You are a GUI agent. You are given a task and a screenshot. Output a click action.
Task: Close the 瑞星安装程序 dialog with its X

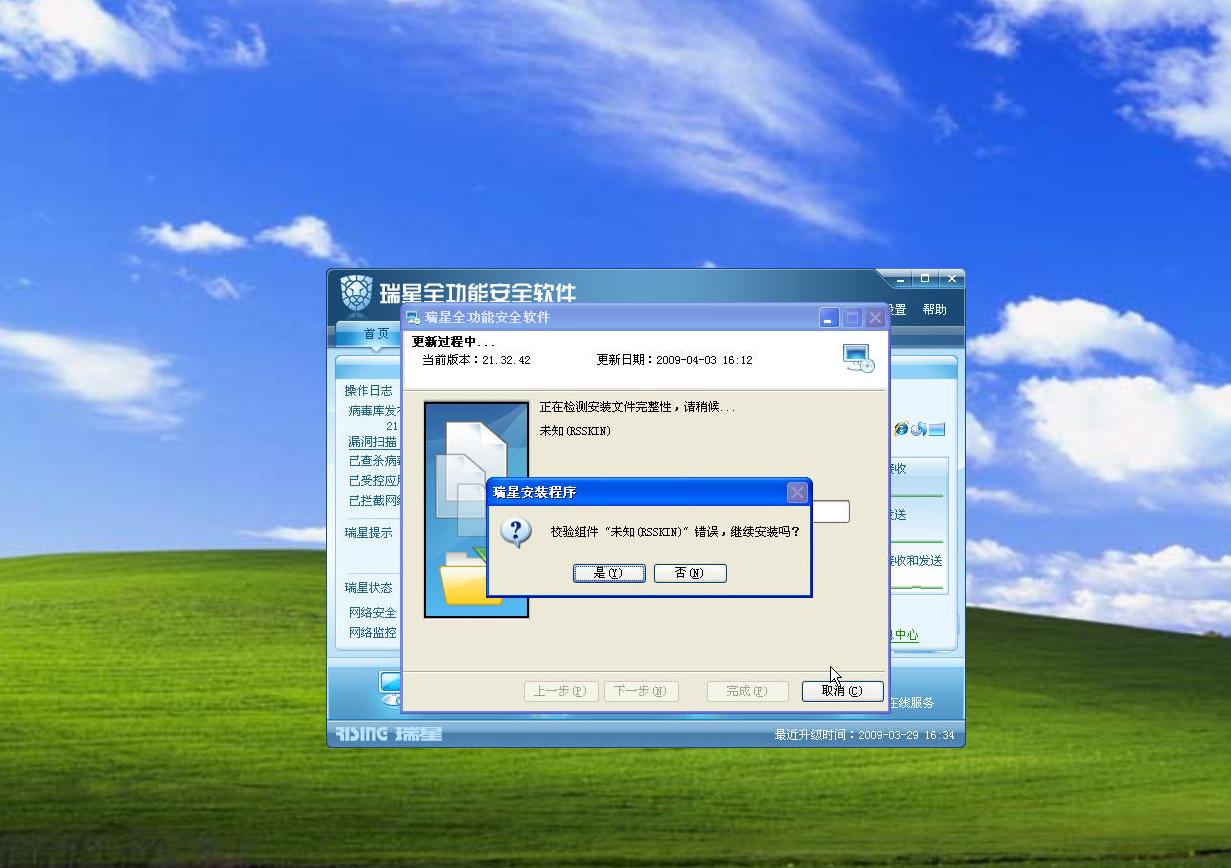click(x=797, y=492)
